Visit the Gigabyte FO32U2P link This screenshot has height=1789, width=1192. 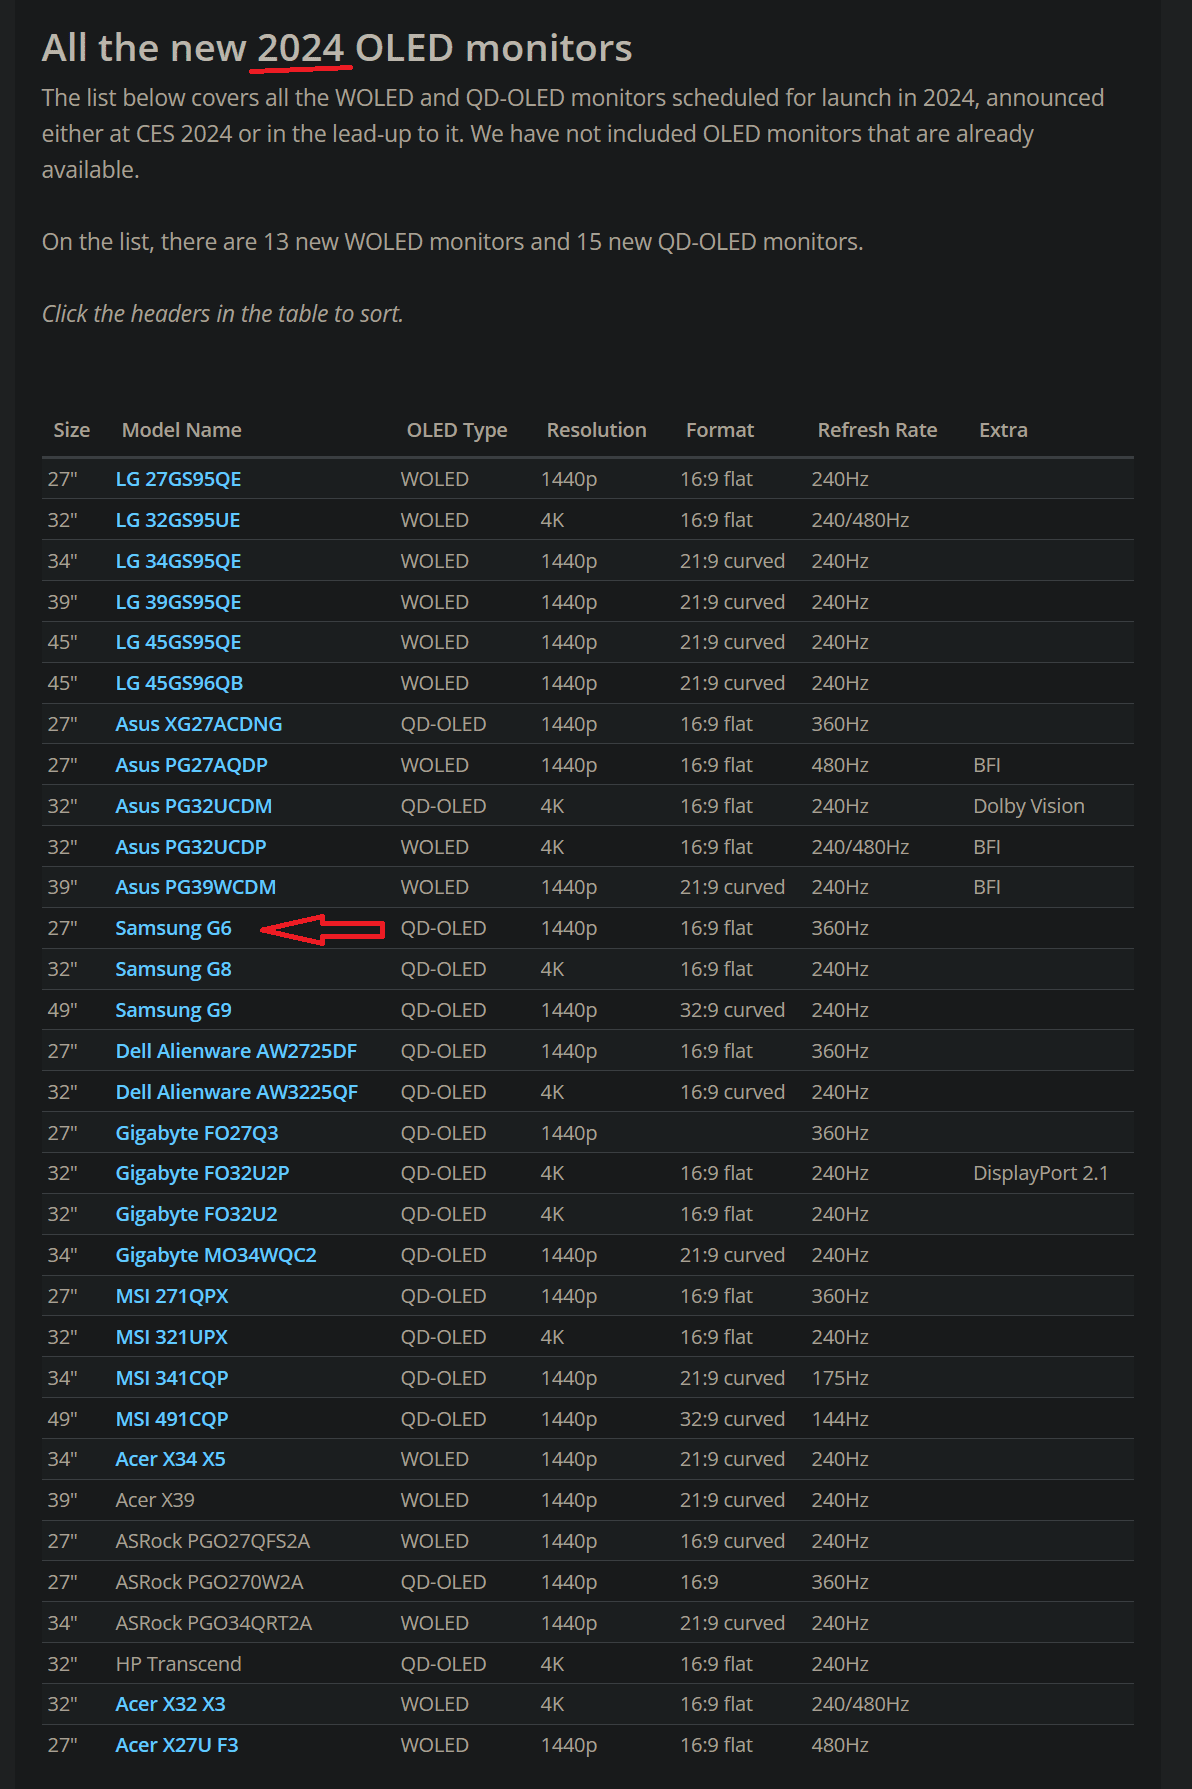click(202, 1173)
